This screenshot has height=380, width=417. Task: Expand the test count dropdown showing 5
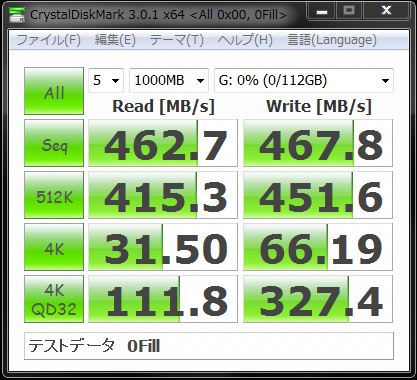[x=106, y=80]
